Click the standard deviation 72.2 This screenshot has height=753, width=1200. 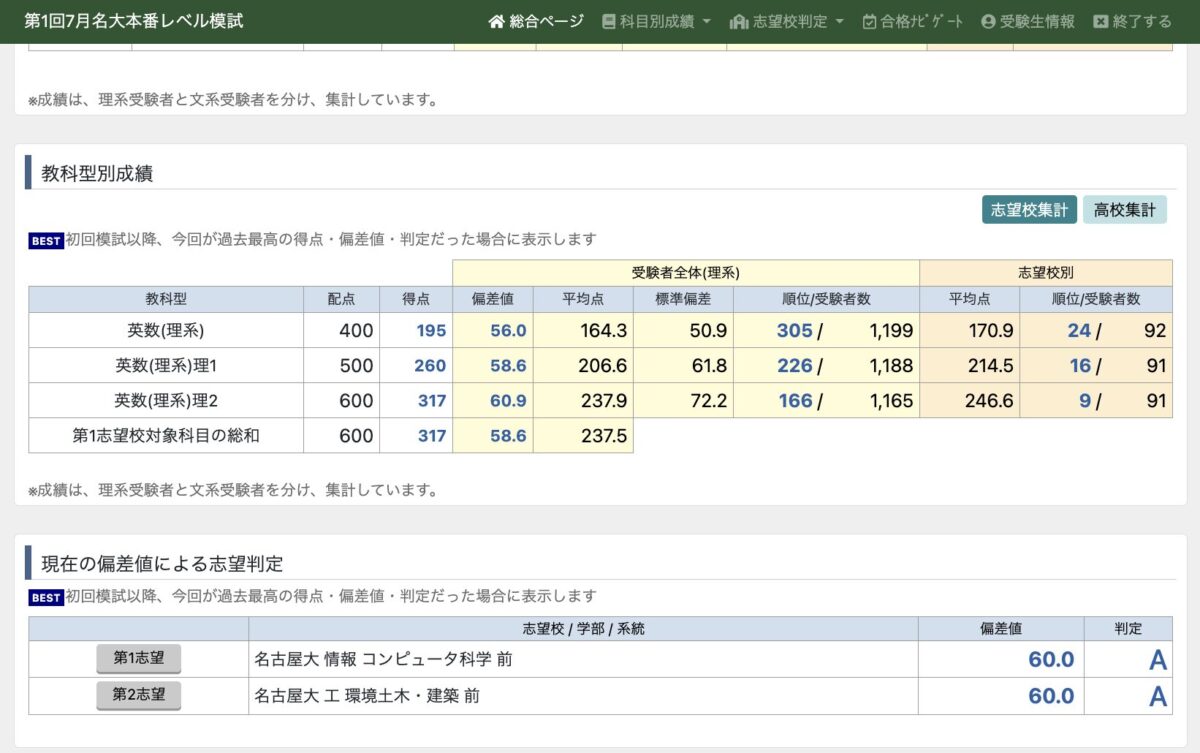tap(708, 401)
